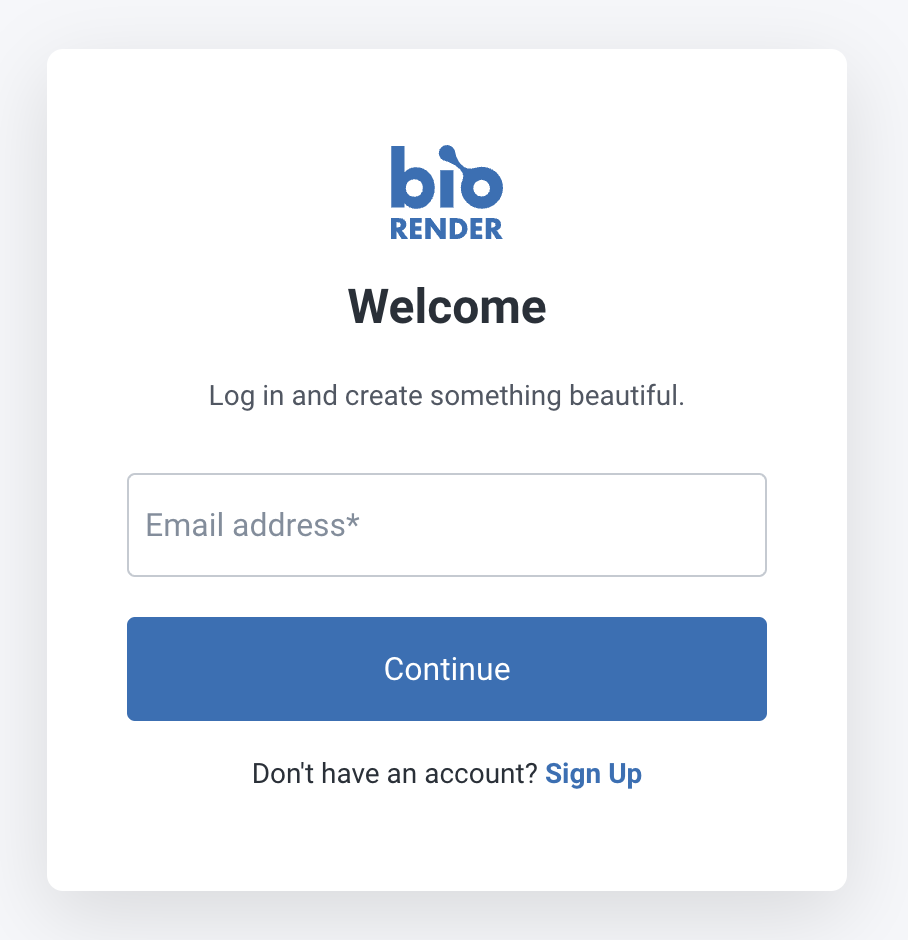Click the required asterisk in the email field
The image size is (908, 940).
(x=353, y=521)
